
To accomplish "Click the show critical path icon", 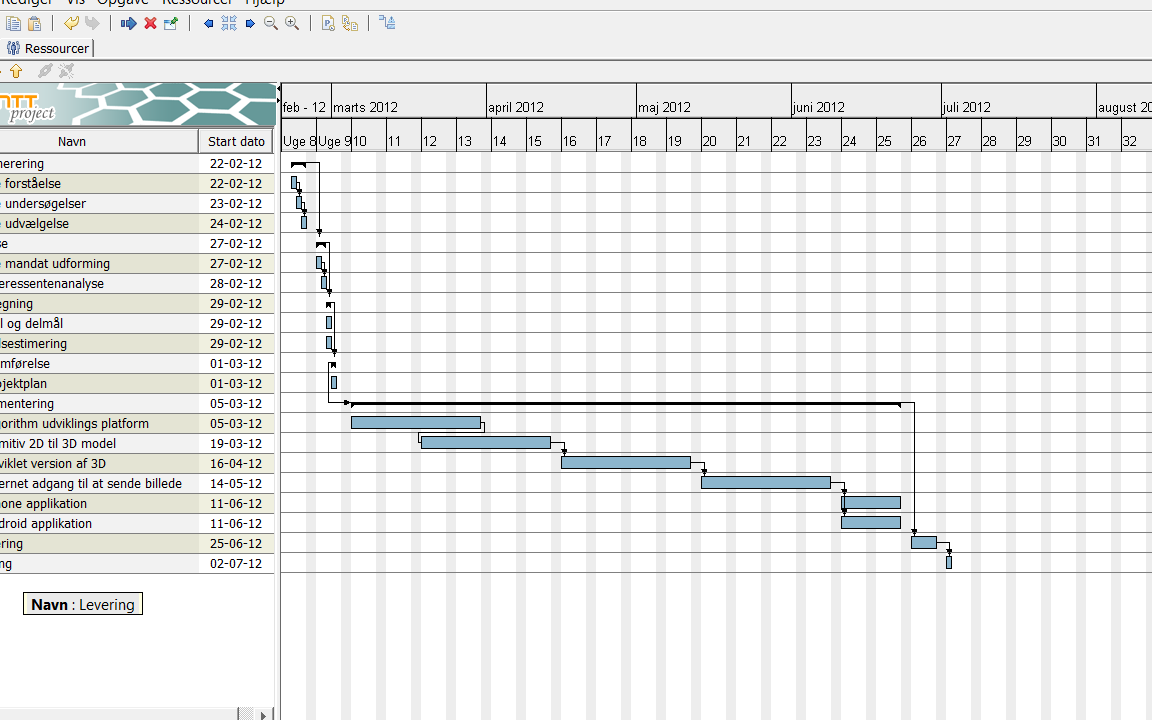I will point(387,23).
